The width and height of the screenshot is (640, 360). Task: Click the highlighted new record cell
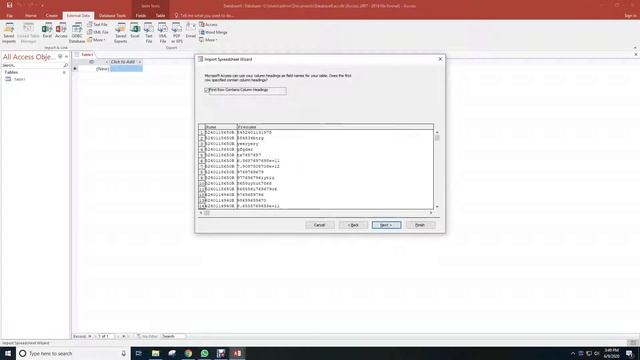click(126, 69)
